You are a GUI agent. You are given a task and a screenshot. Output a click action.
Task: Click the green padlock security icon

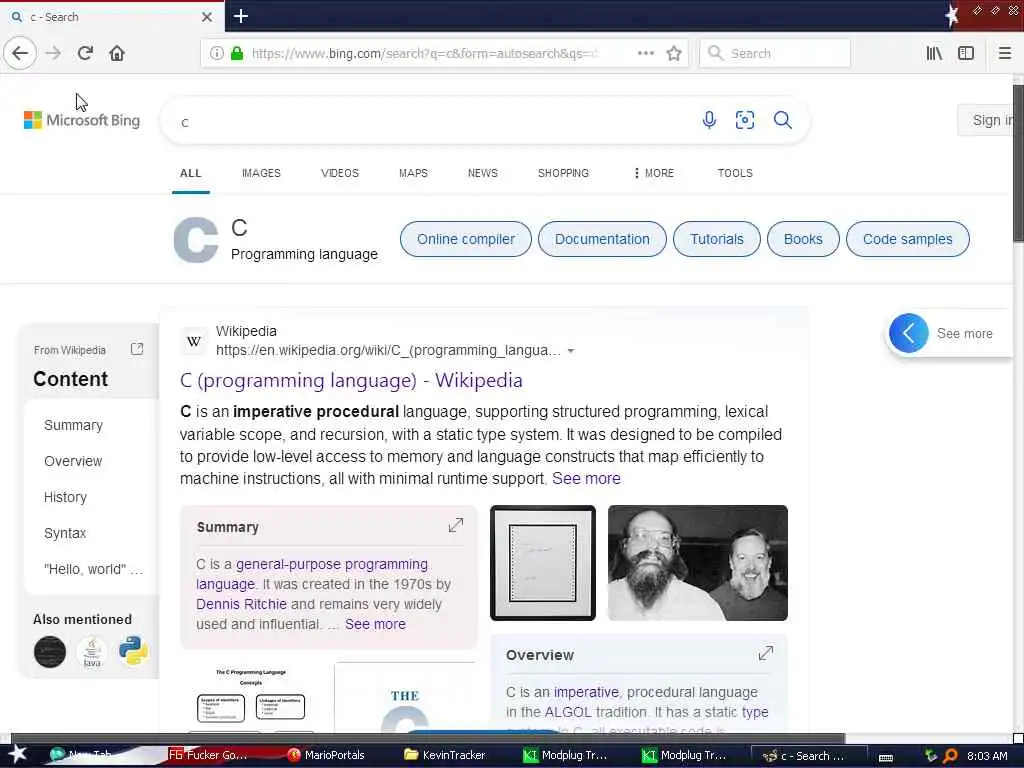(237, 53)
